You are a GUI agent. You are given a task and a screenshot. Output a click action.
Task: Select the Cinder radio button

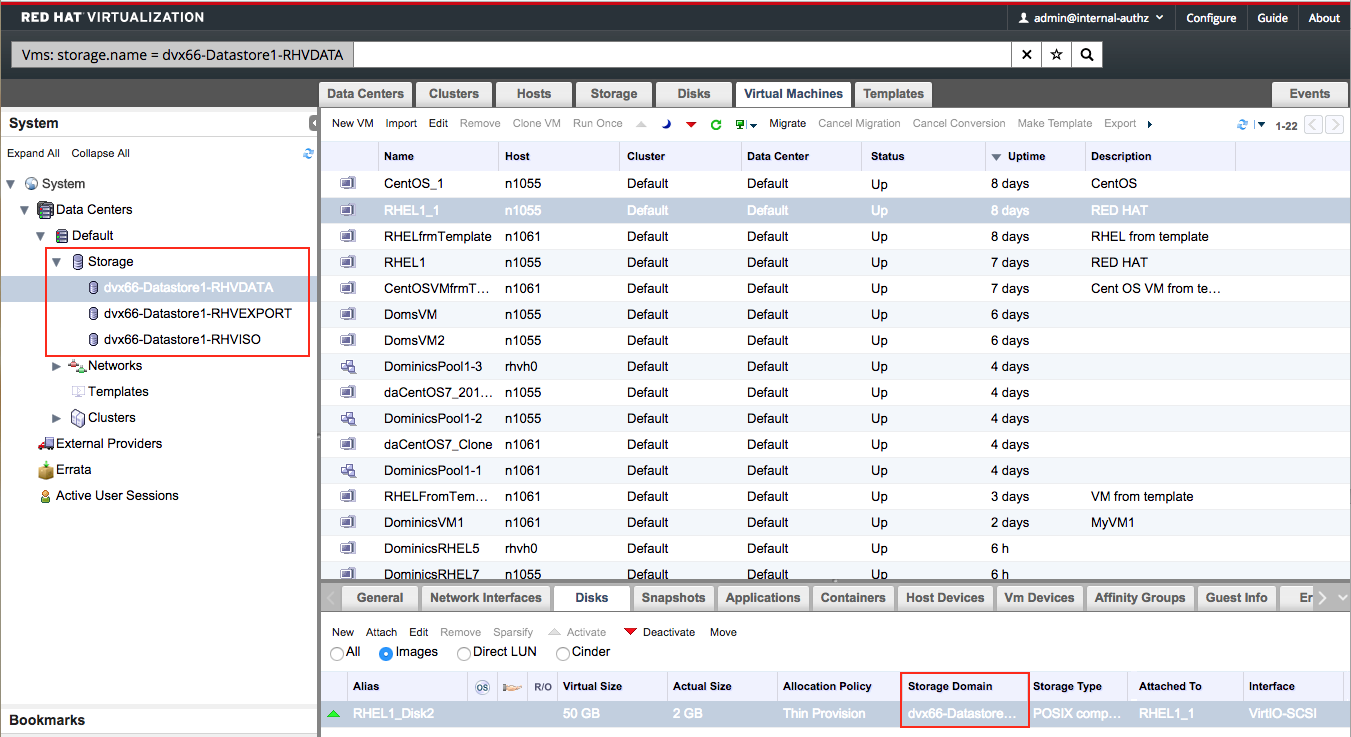pyautogui.click(x=563, y=653)
